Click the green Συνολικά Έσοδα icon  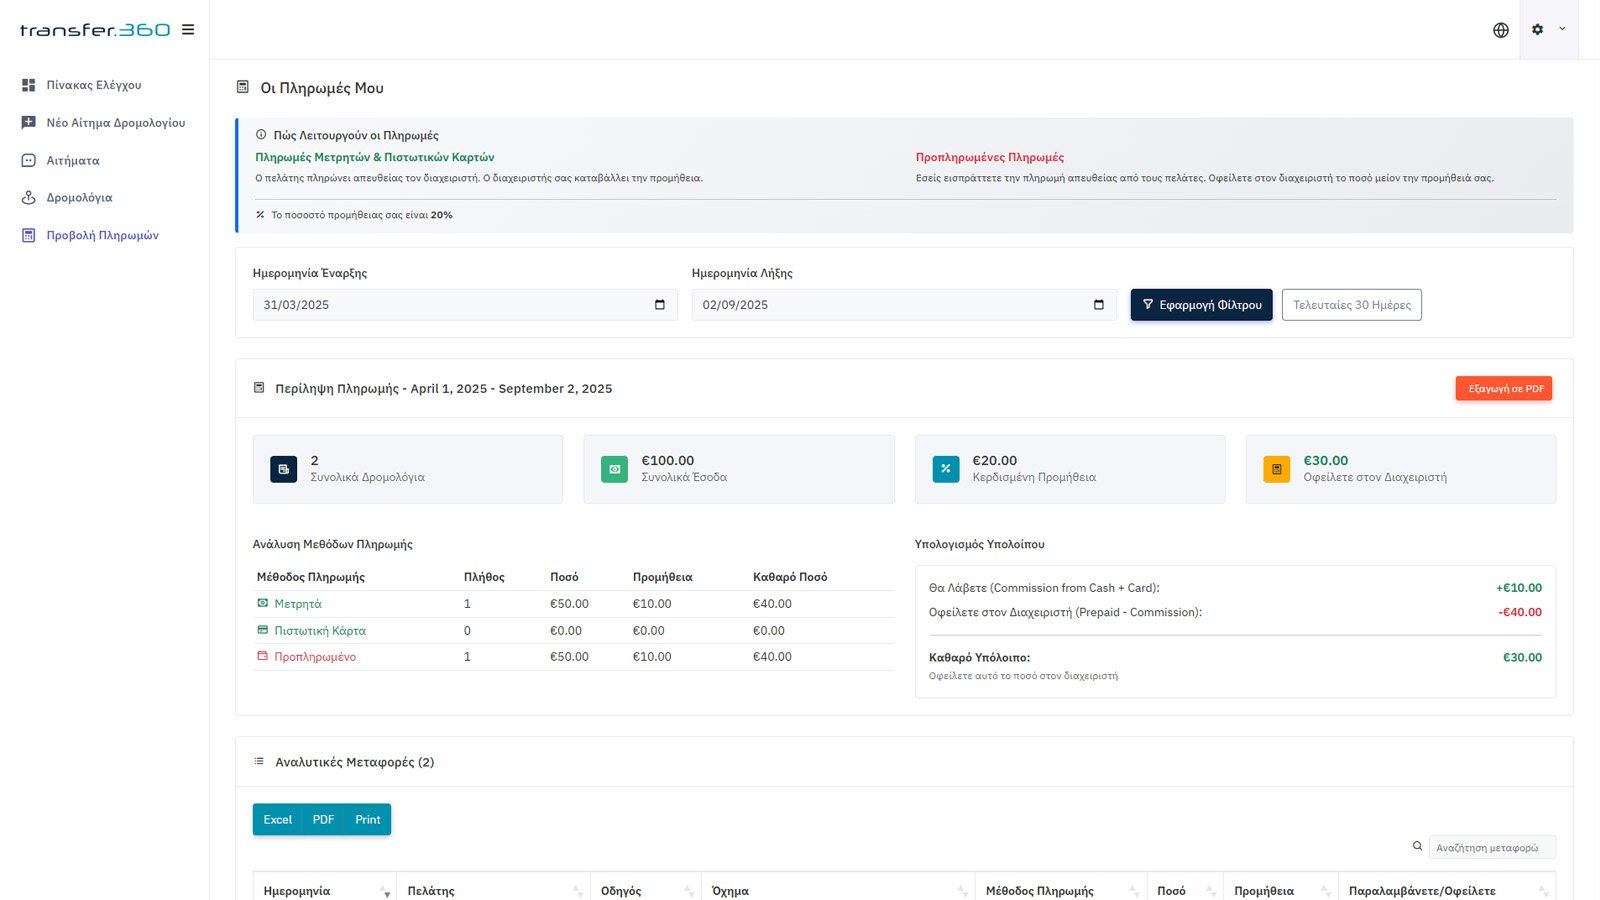[614, 469]
